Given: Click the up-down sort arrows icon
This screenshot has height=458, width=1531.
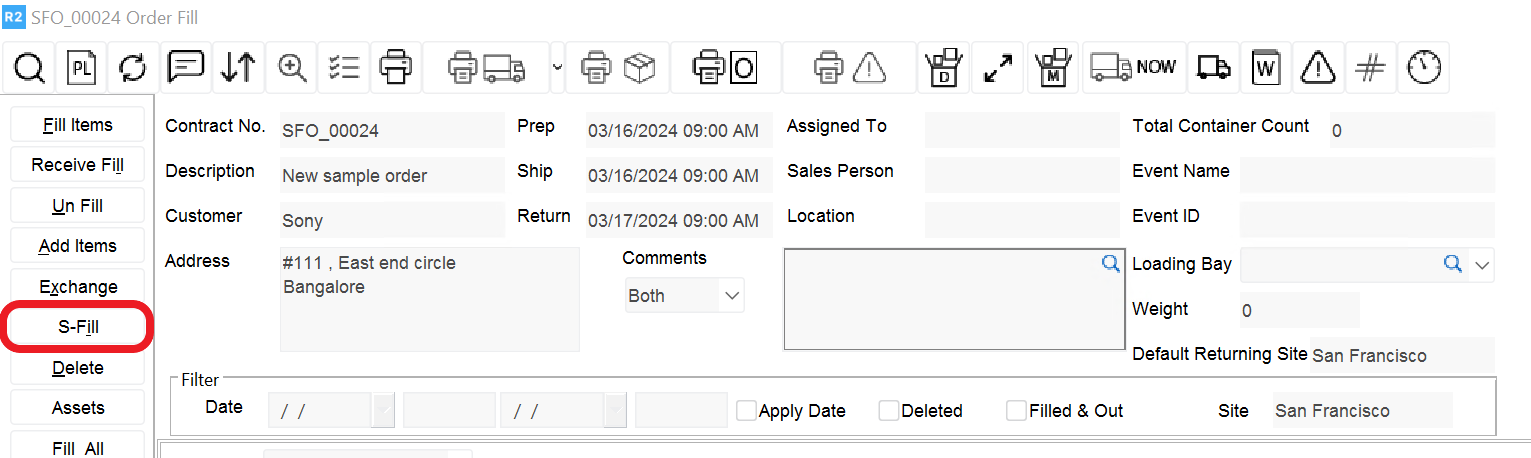Looking at the screenshot, I should [238, 68].
